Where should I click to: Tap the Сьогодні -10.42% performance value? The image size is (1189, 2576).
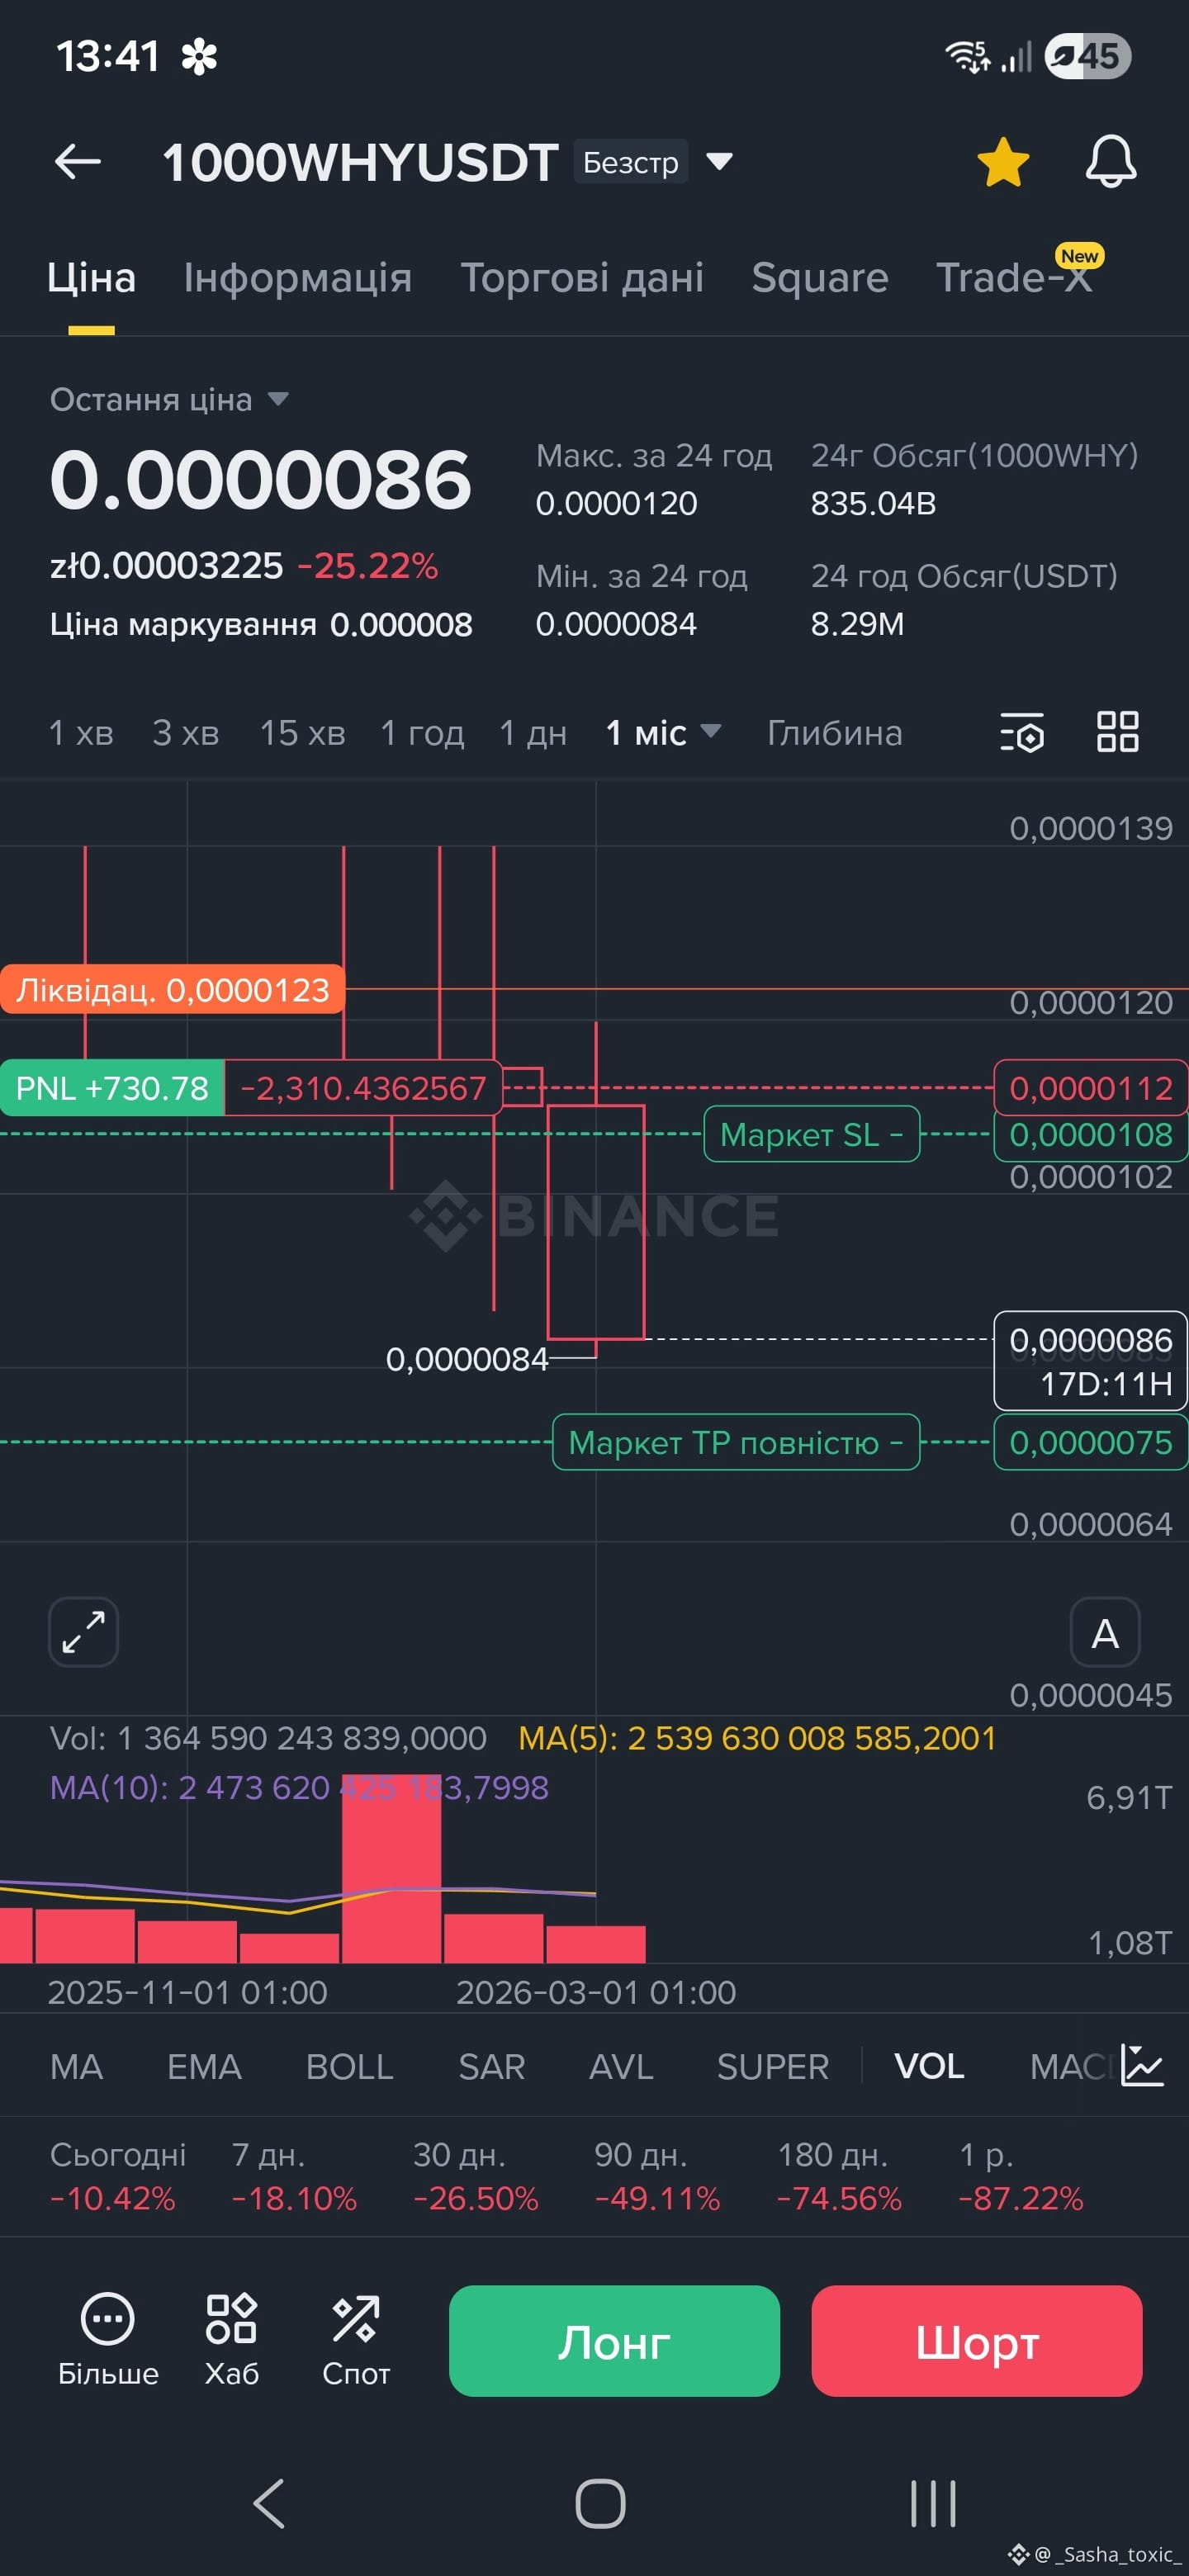[x=118, y=2176]
